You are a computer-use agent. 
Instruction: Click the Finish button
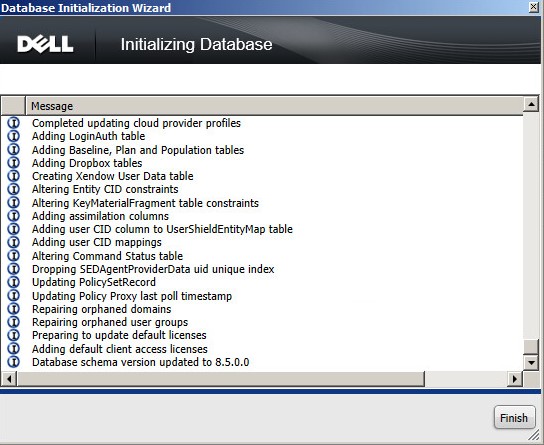point(515,417)
